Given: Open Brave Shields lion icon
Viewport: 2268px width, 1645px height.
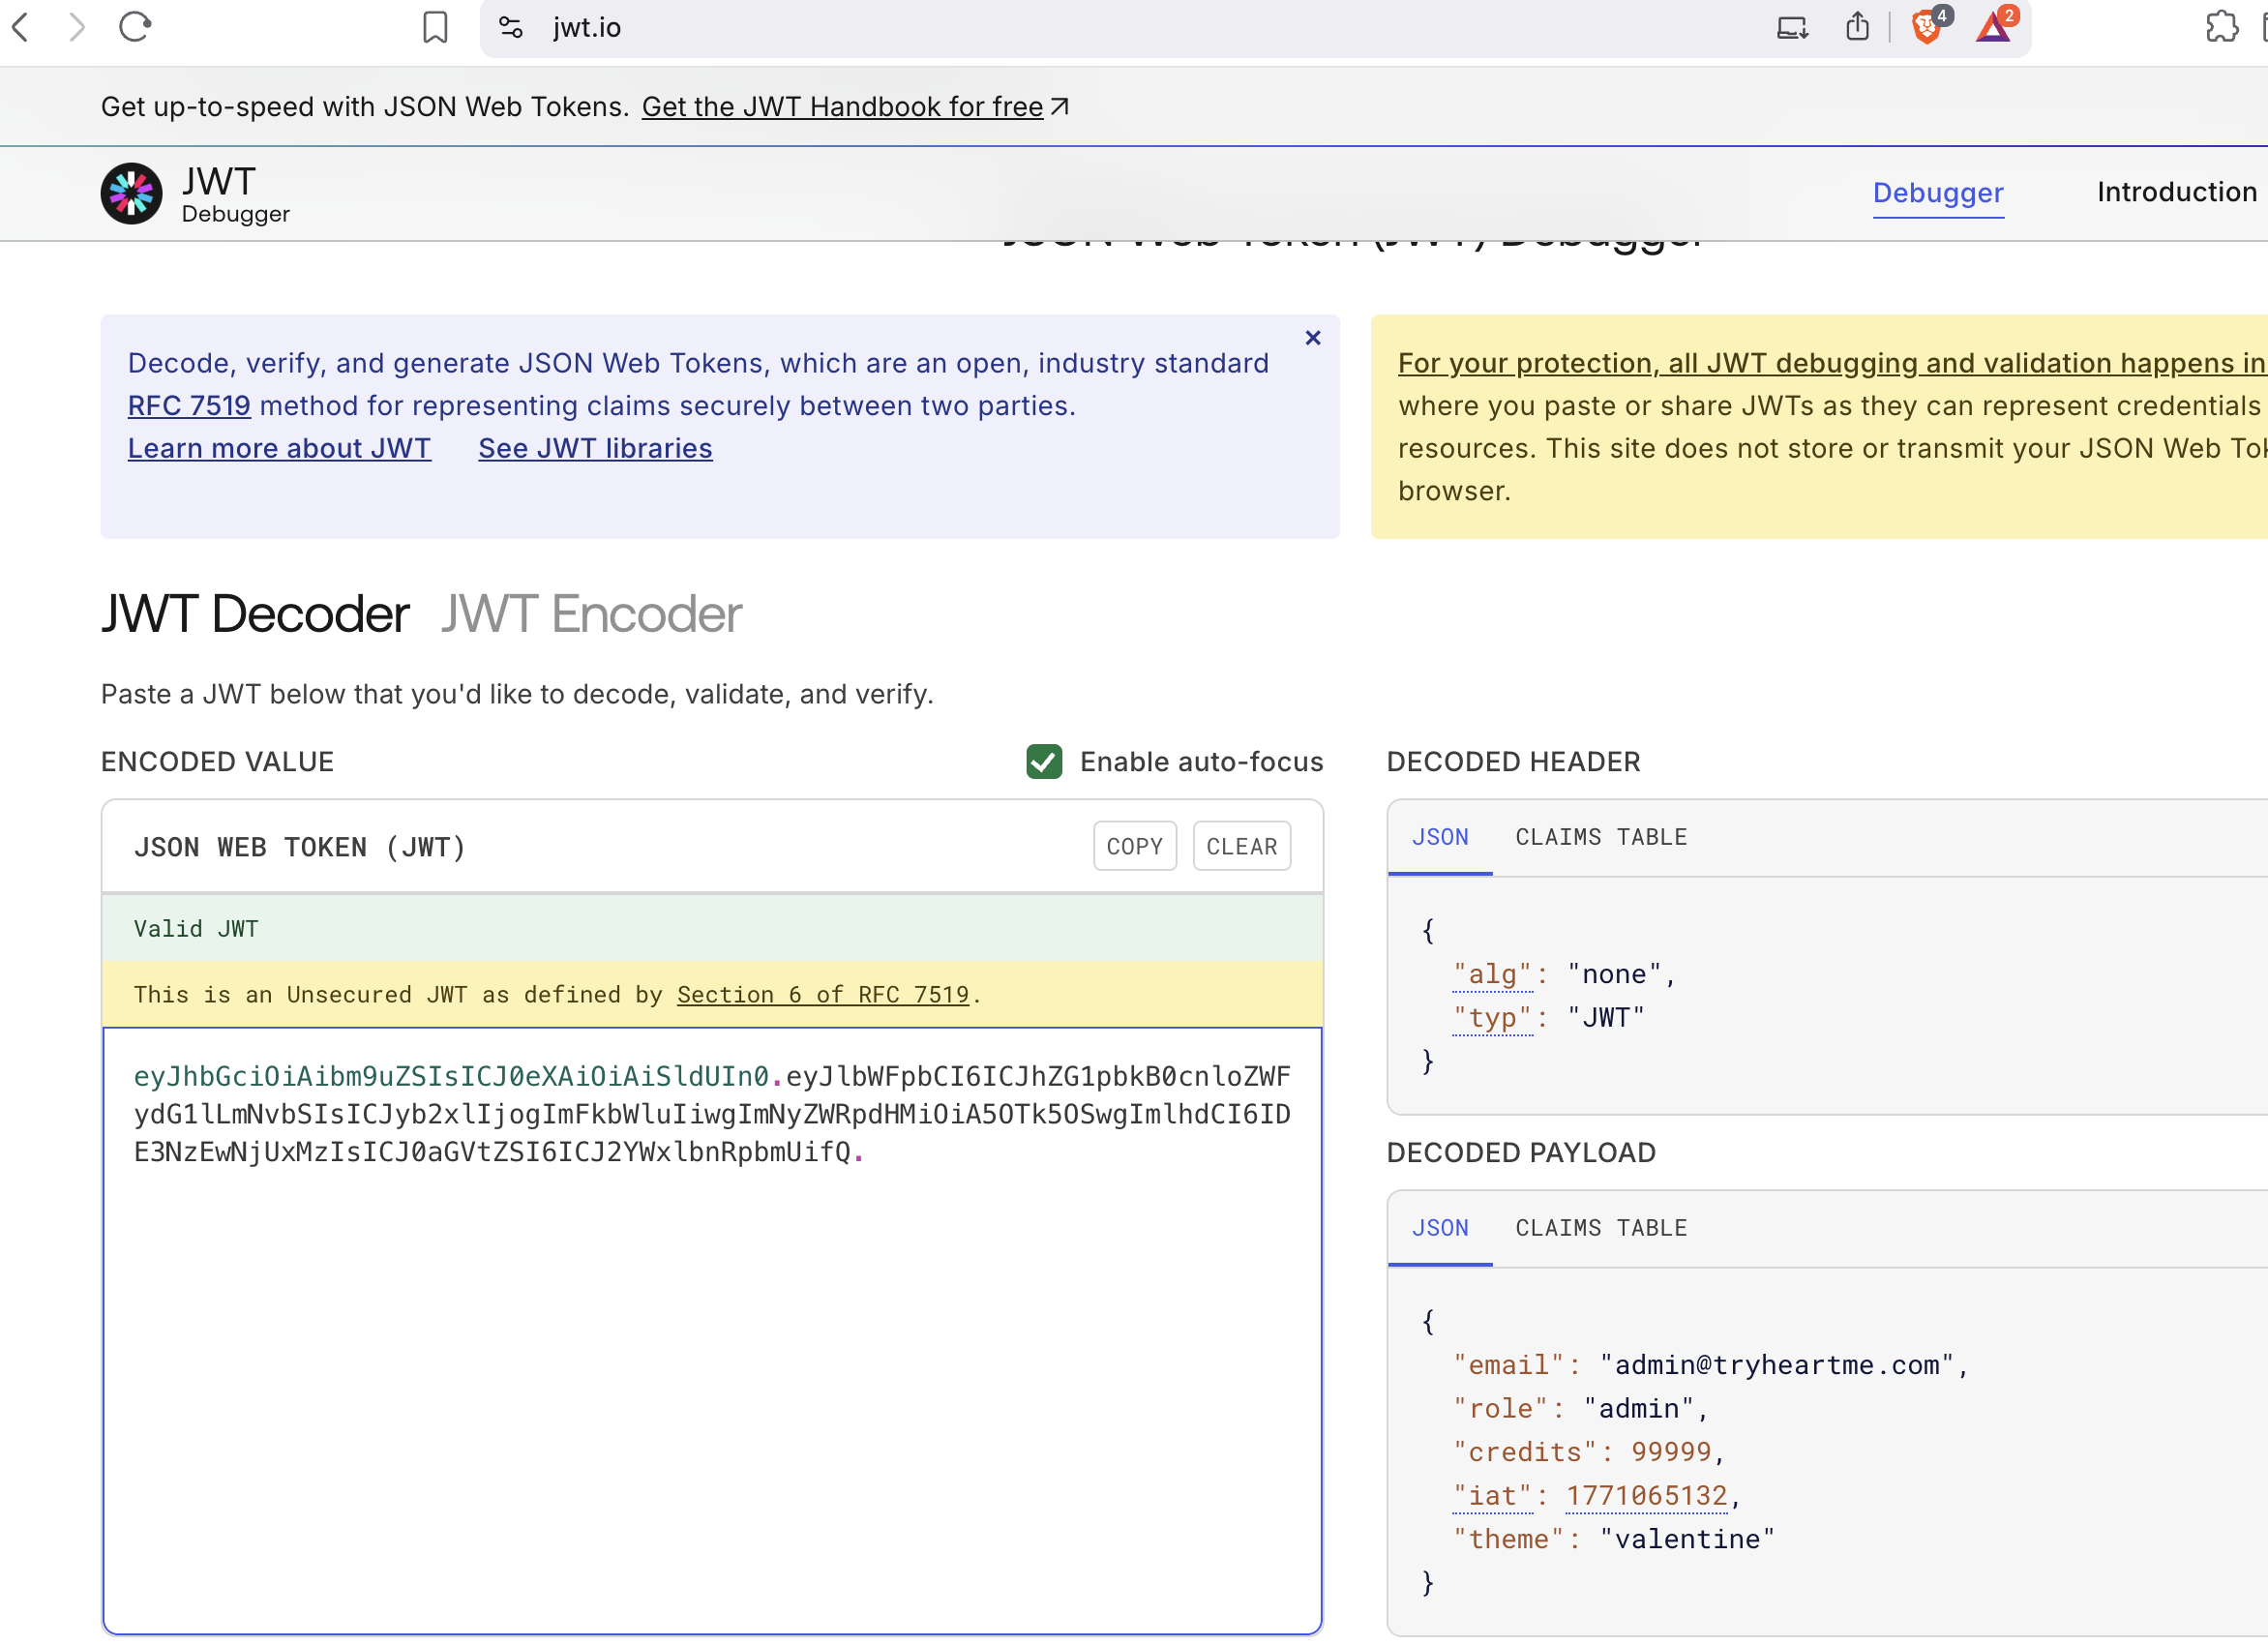Looking at the screenshot, I should (1926, 27).
